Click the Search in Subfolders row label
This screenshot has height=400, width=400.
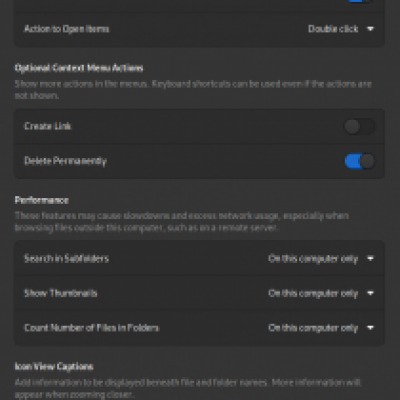[66, 258]
